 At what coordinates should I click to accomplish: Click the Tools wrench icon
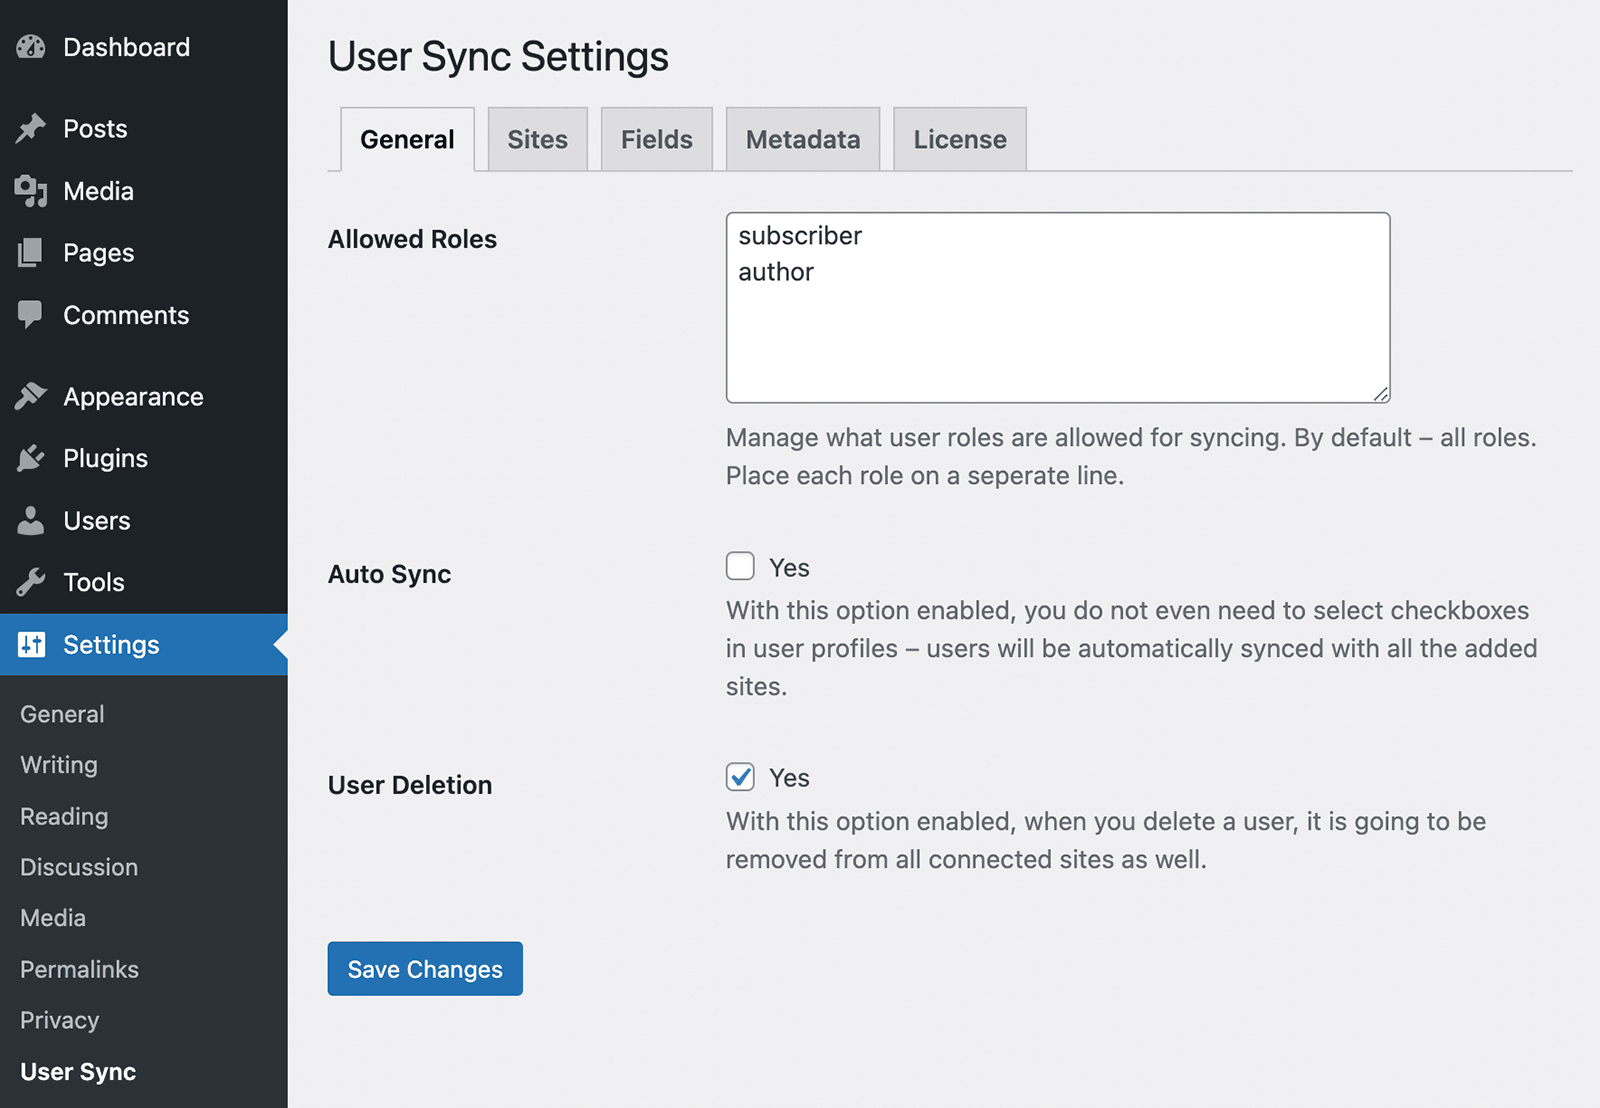[31, 583]
